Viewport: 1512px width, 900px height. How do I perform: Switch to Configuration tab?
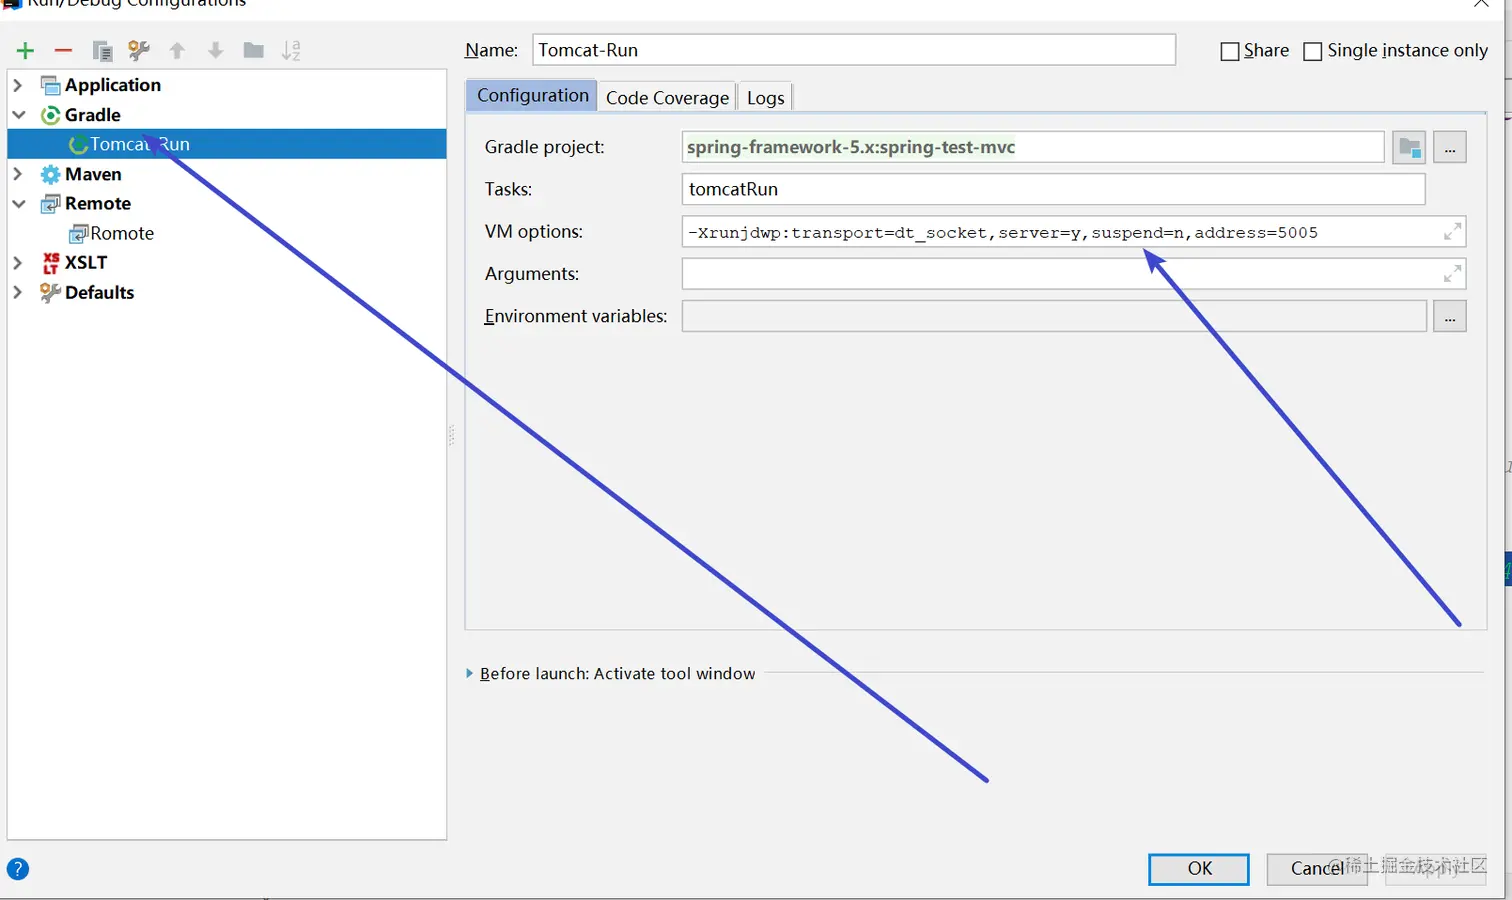532,96
